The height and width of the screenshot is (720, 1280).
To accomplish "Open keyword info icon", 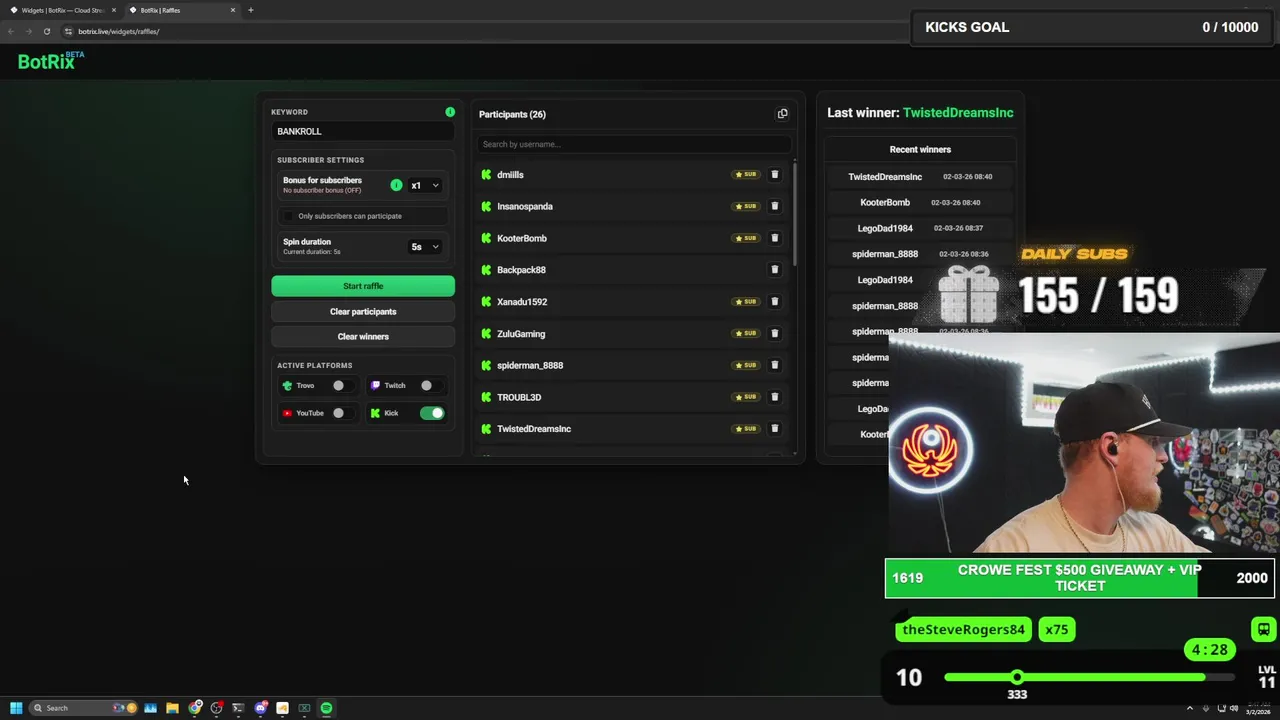I will click(450, 112).
